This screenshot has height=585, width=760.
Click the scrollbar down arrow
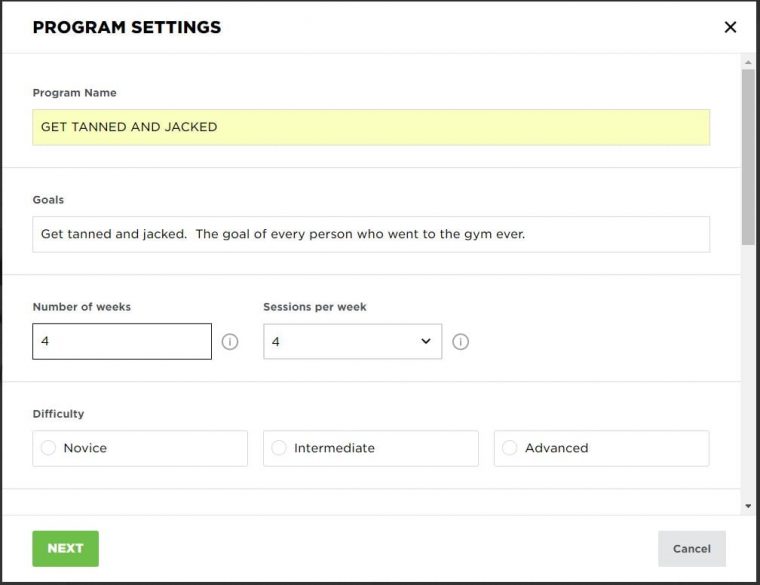pyautogui.click(x=748, y=506)
